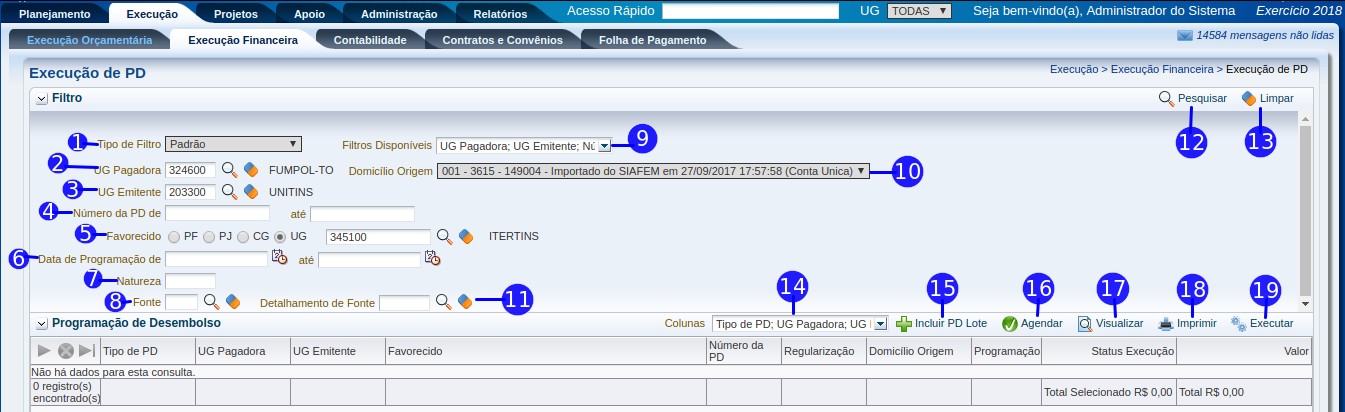Select the PF radio button for Favorecido
Image resolution: width=1345 pixels, height=412 pixels.
click(x=175, y=237)
